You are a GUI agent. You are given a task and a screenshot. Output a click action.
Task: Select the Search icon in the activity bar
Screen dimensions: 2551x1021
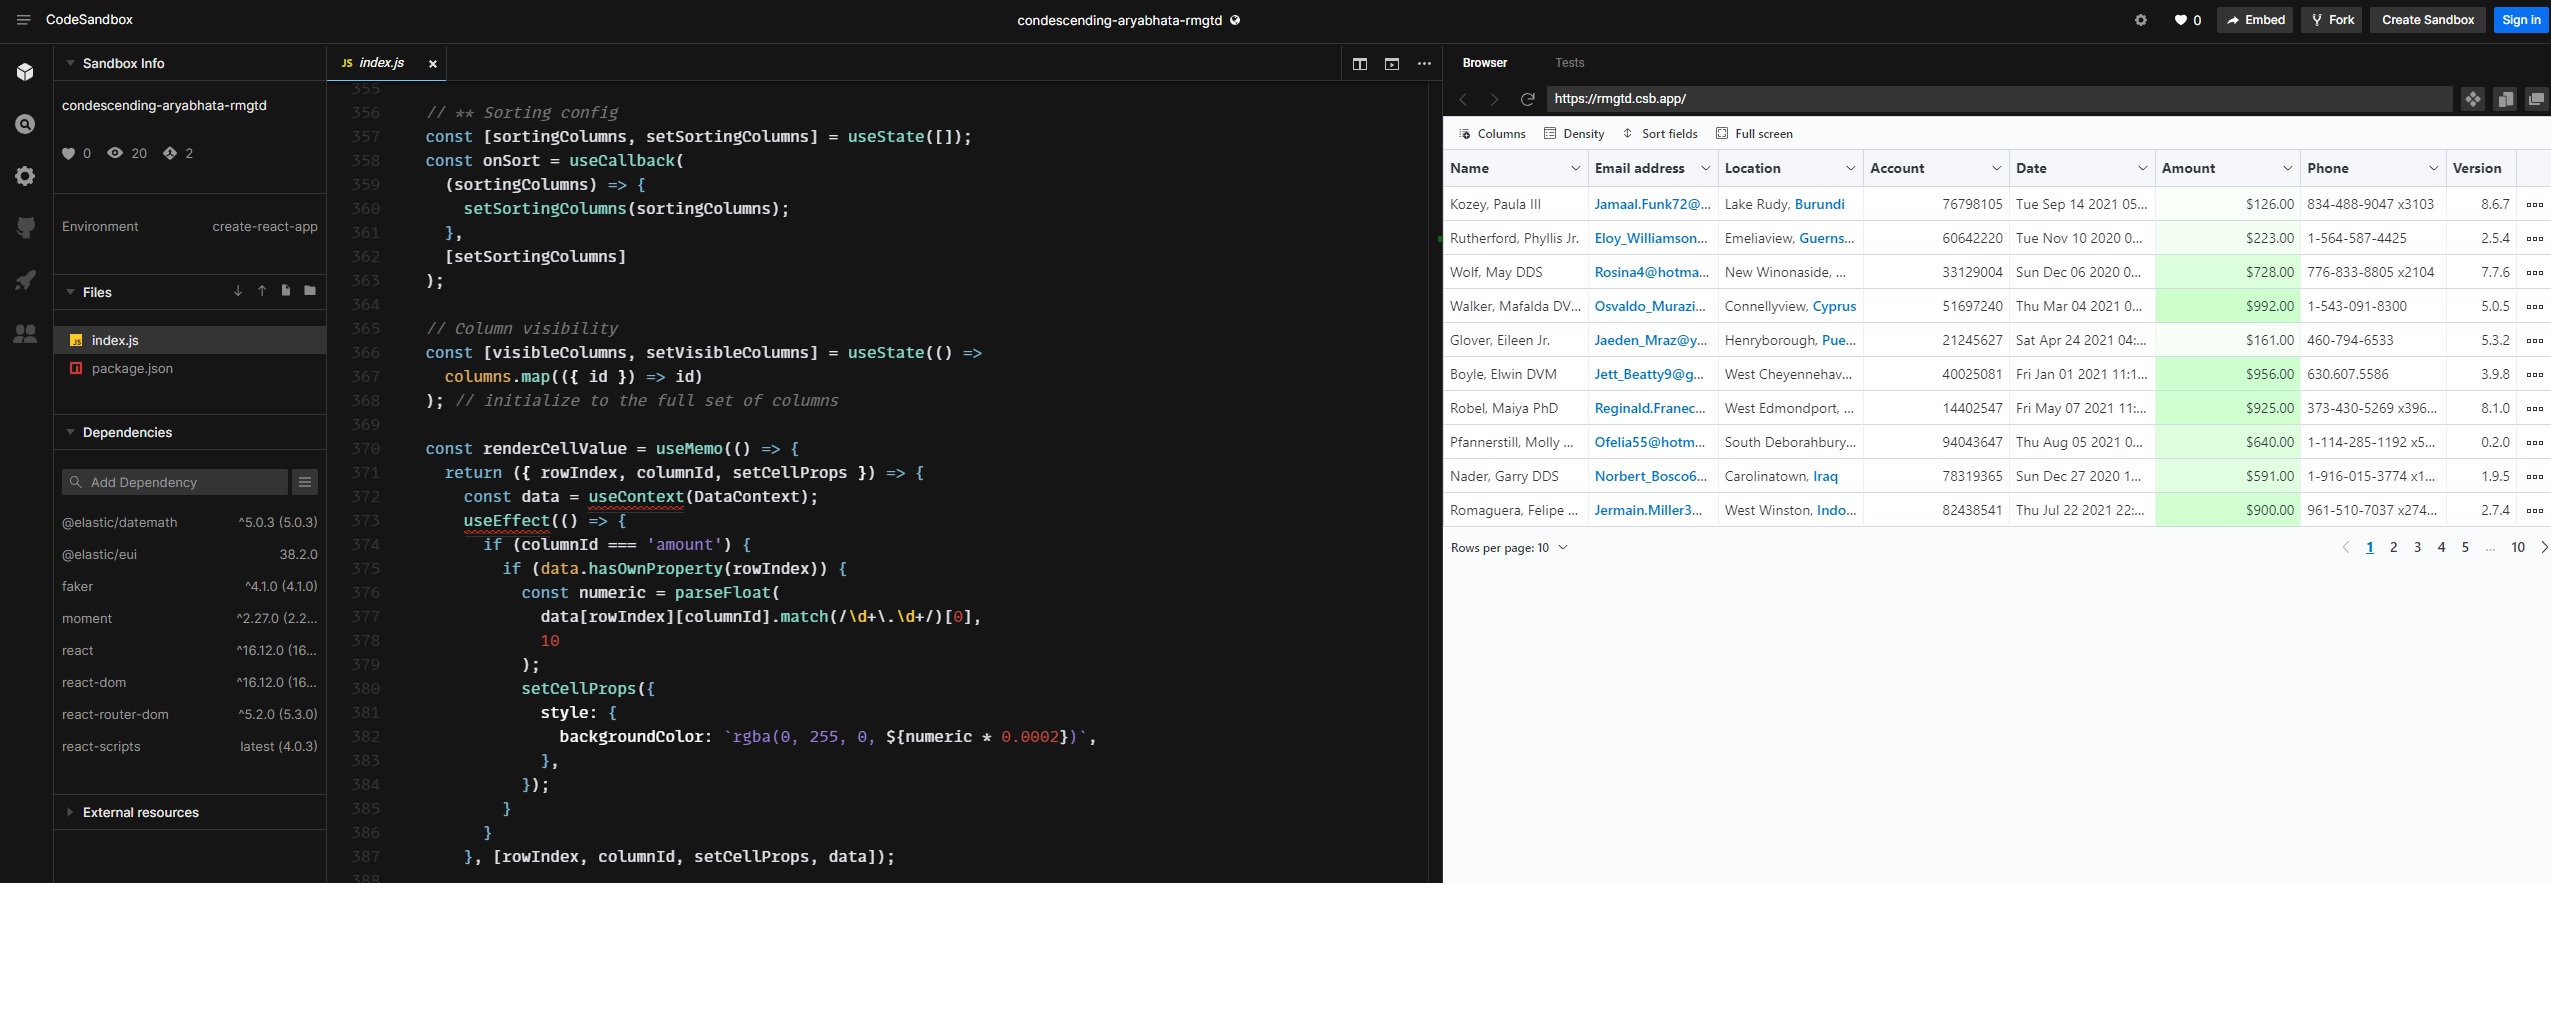click(24, 123)
